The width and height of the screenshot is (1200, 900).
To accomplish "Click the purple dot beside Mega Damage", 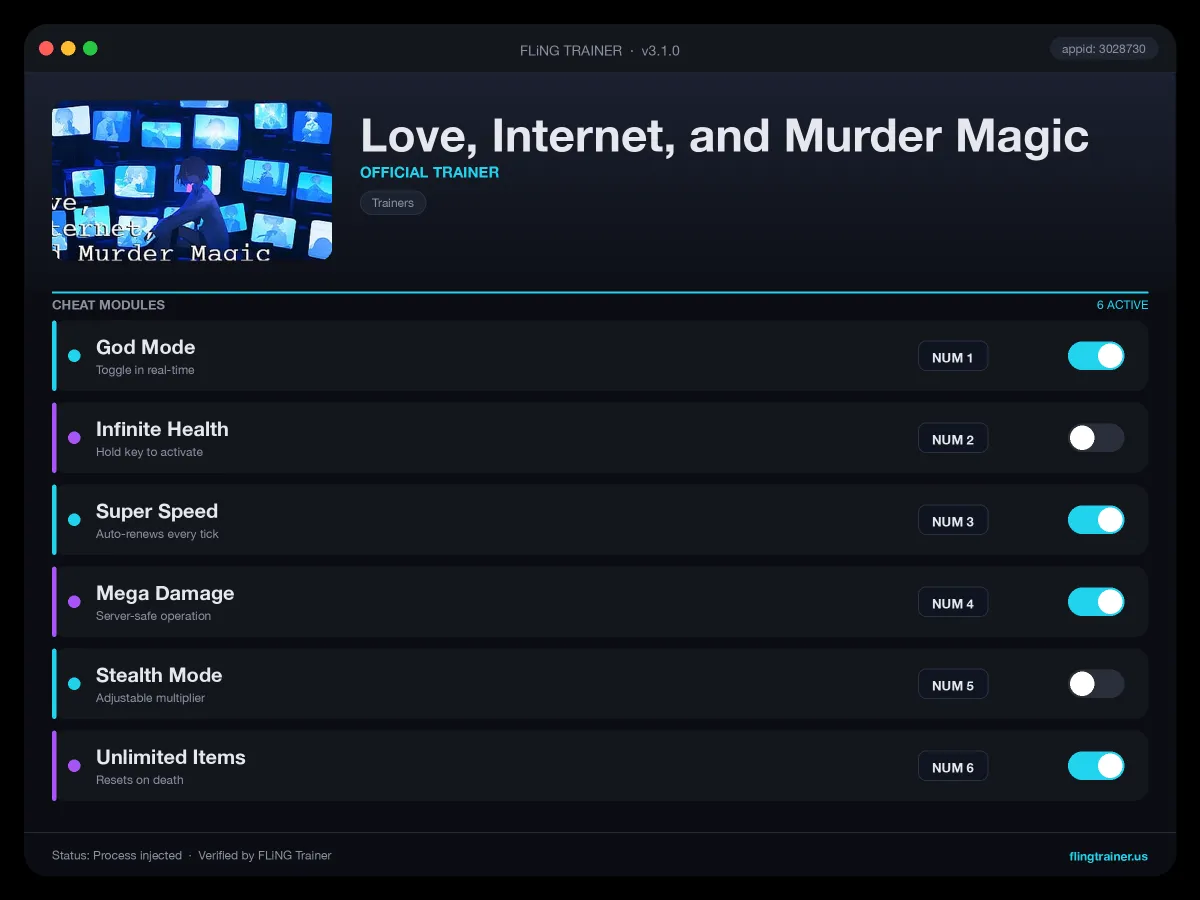I will pyautogui.click(x=74, y=602).
